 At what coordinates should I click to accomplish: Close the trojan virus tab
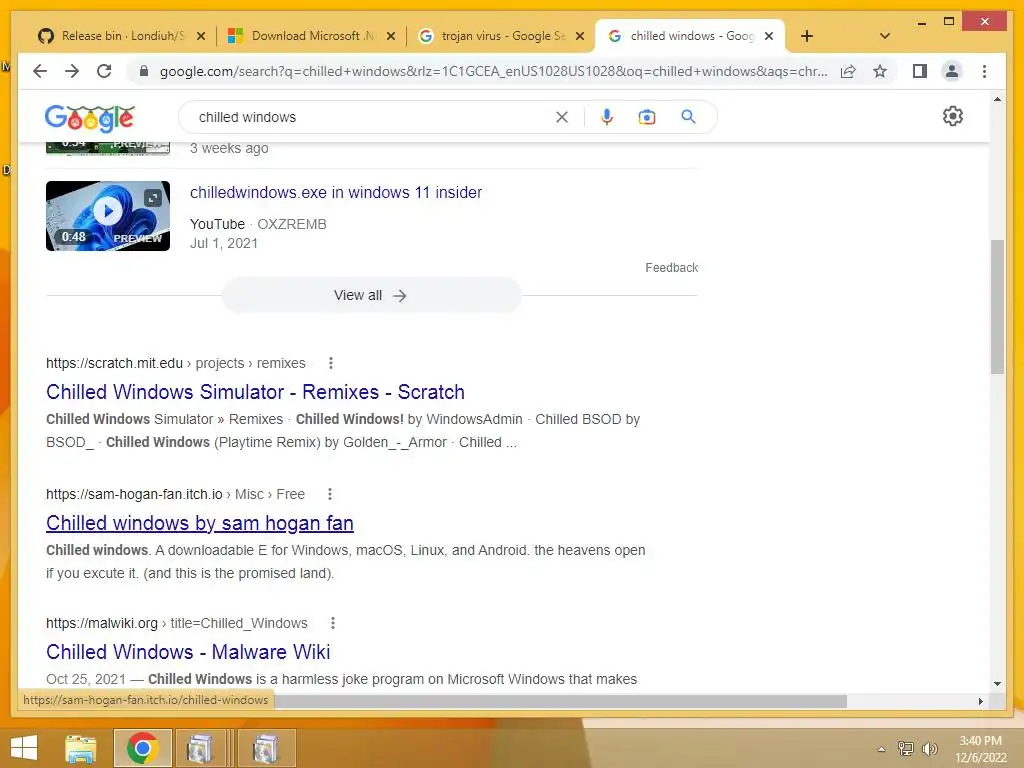580,37
